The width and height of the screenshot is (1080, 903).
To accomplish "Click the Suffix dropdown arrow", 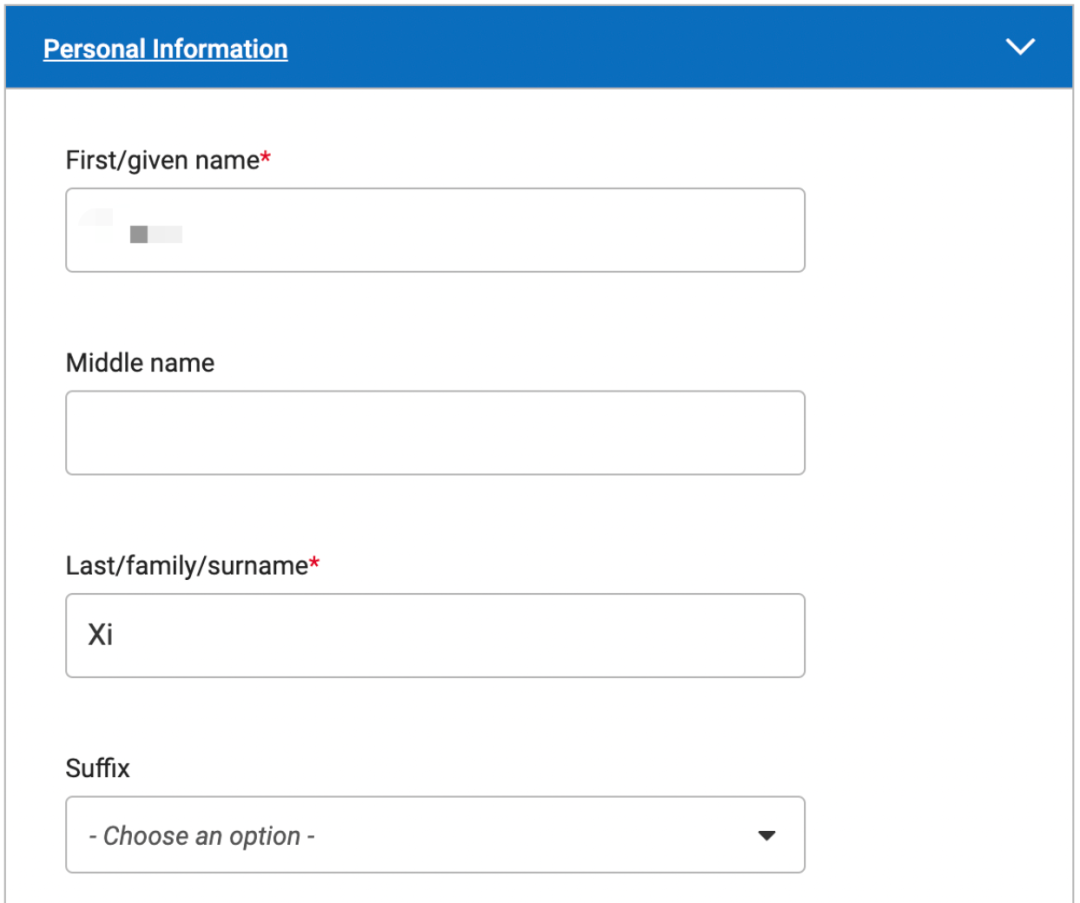I will click(766, 835).
